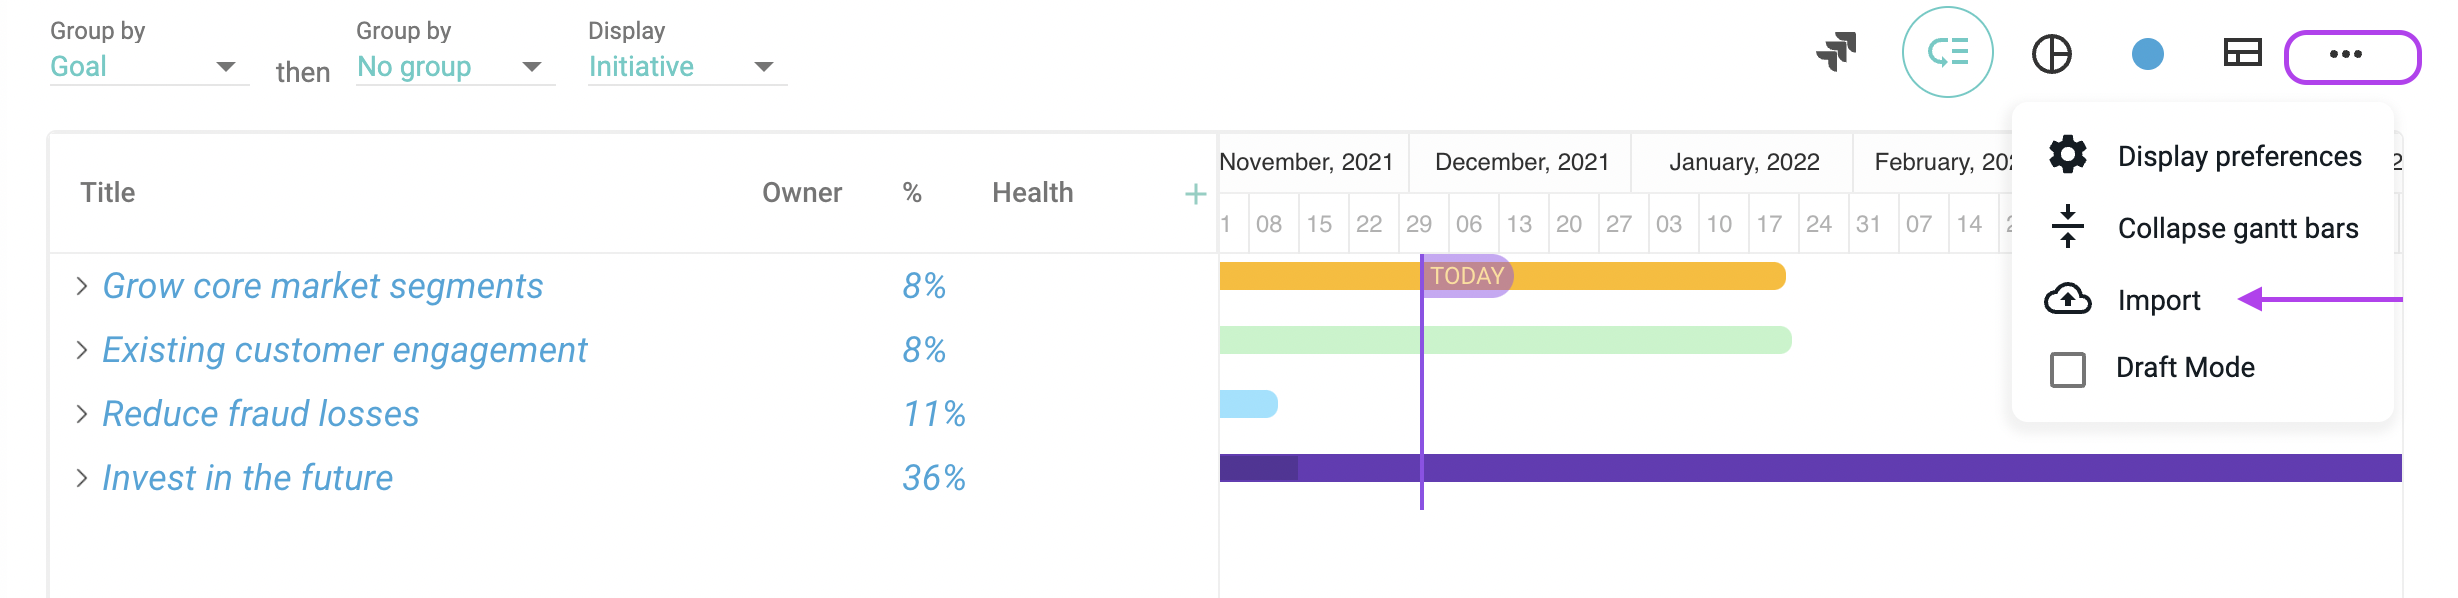This screenshot has width=2458, height=598.
Task: Open the pie chart view icon
Action: click(x=2051, y=53)
